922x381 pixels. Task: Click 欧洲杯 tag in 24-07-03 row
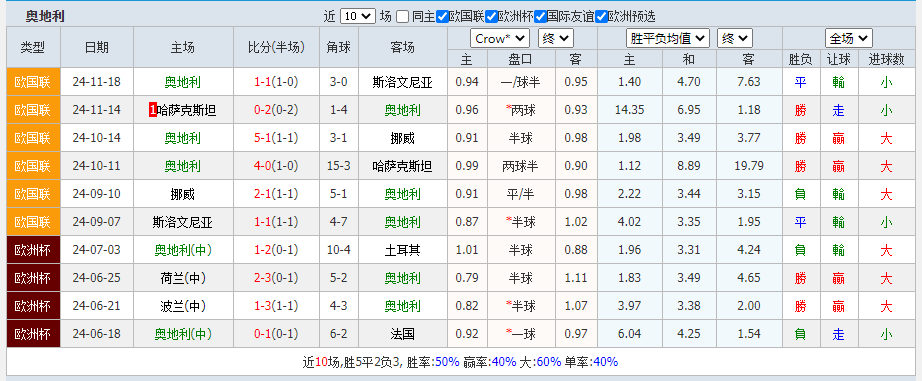point(34,250)
